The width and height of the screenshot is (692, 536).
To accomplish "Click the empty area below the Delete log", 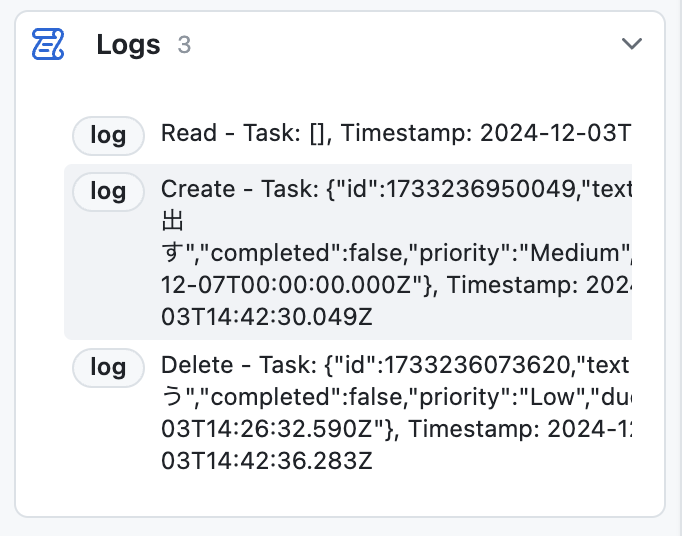I will pos(340,496).
